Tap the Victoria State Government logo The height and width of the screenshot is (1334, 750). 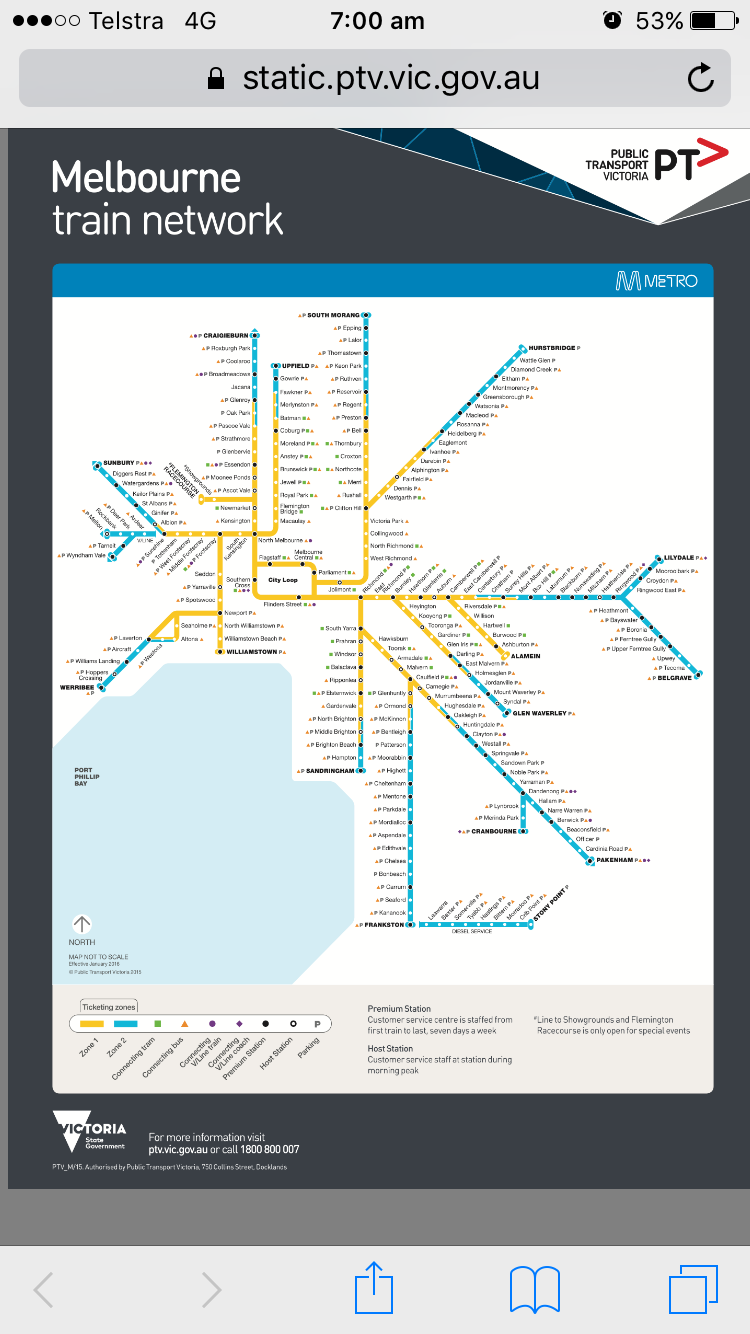pos(90,1135)
